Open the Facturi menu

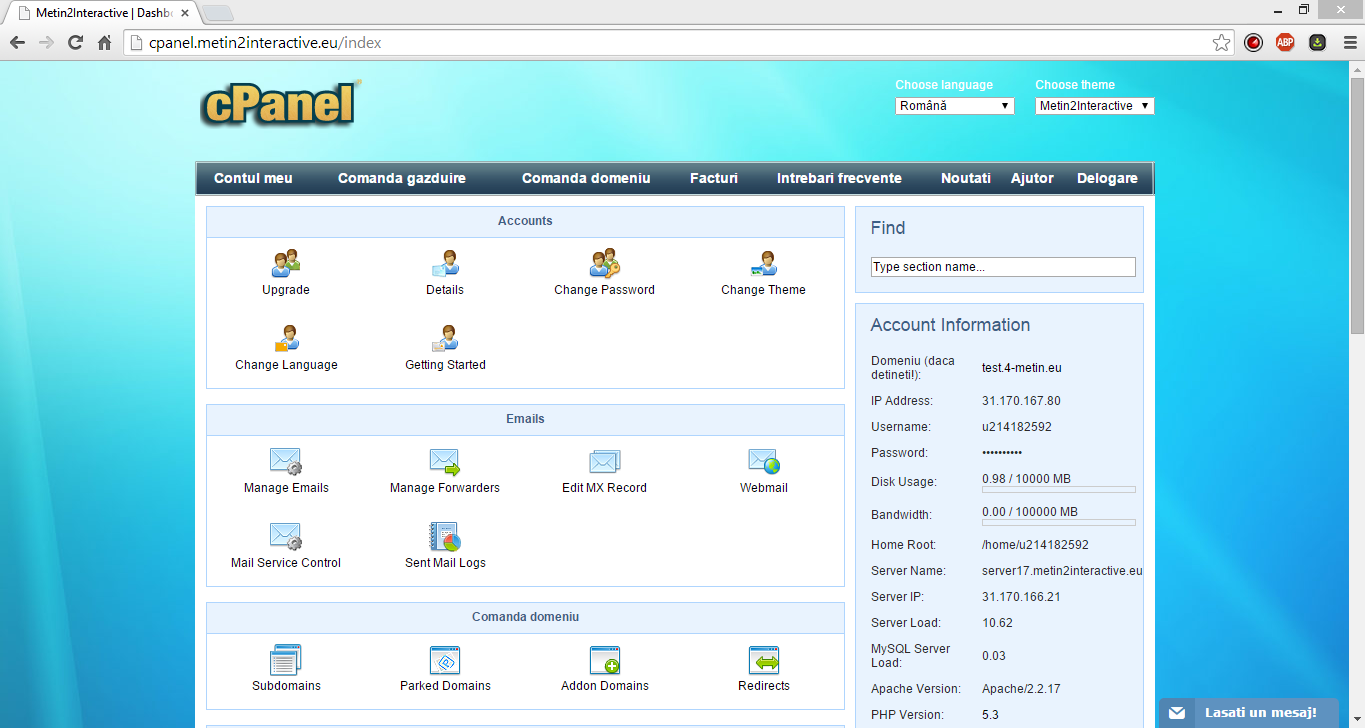714,178
